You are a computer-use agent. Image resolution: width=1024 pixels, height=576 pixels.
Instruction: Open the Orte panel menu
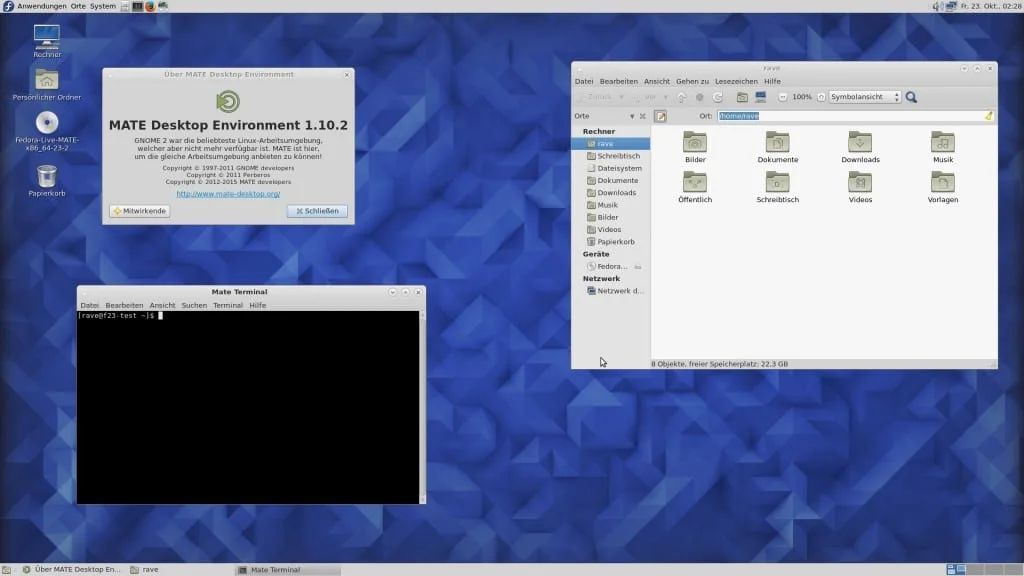[x=78, y=6]
